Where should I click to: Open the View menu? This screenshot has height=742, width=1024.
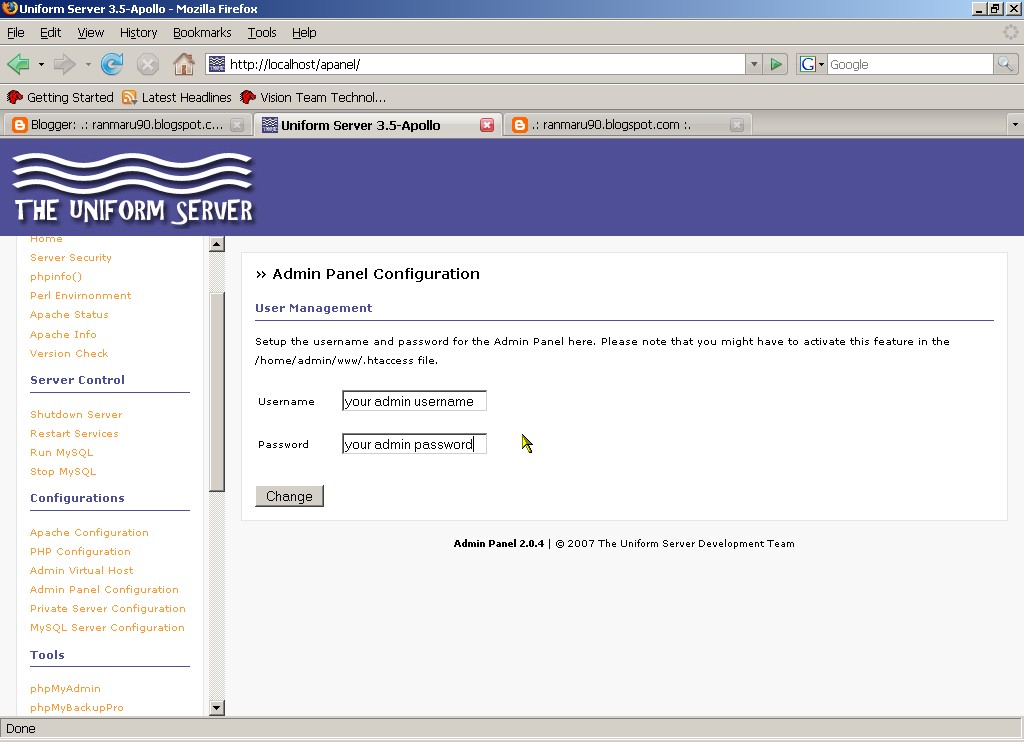coord(90,33)
